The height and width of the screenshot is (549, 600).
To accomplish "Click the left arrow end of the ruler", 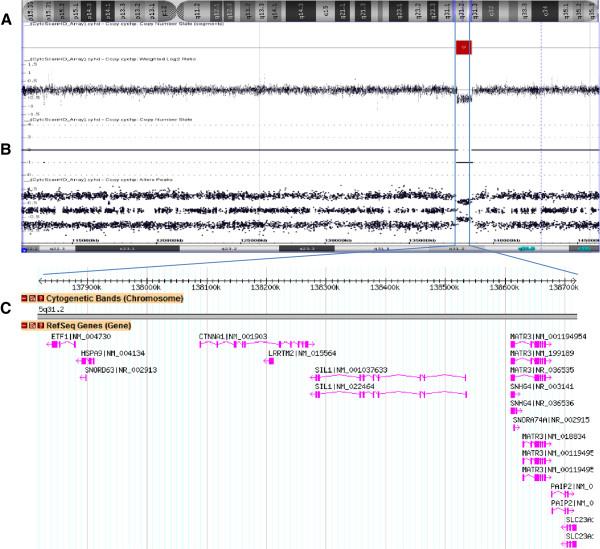I will pos(41,281).
